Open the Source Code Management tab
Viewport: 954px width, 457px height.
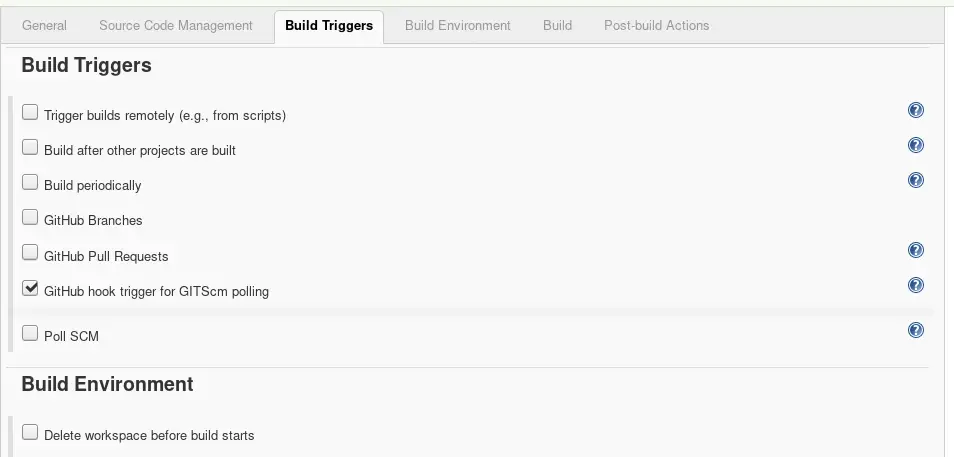[176, 26]
